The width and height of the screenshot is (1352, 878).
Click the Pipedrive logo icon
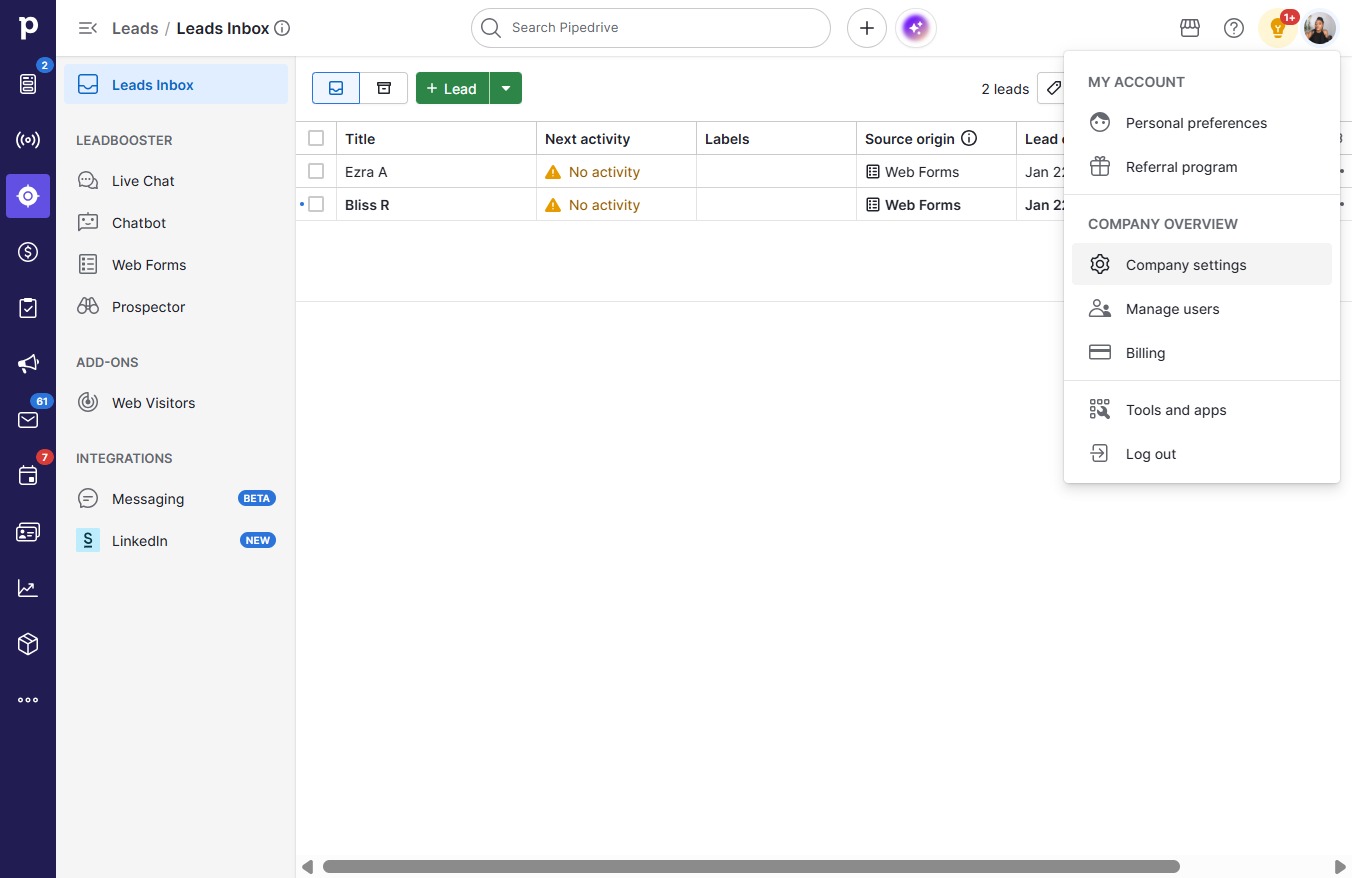[x=28, y=28]
